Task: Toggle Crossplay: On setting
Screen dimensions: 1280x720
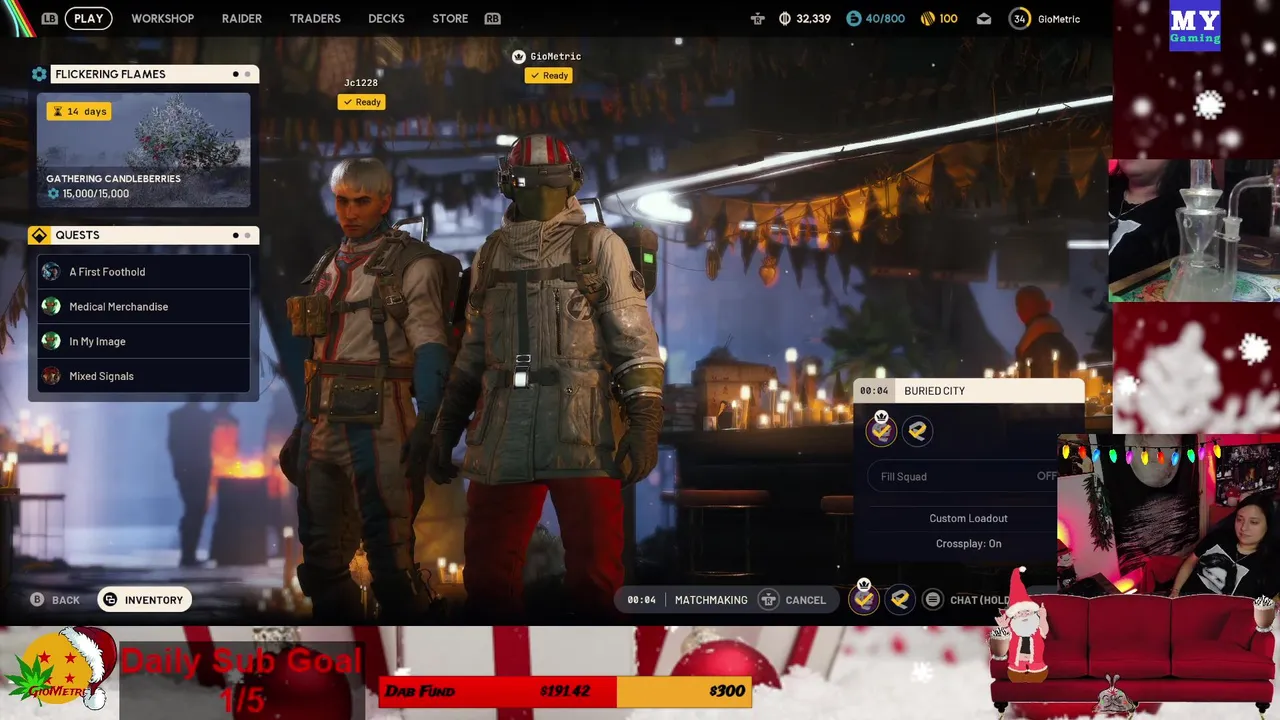Action: (968, 544)
